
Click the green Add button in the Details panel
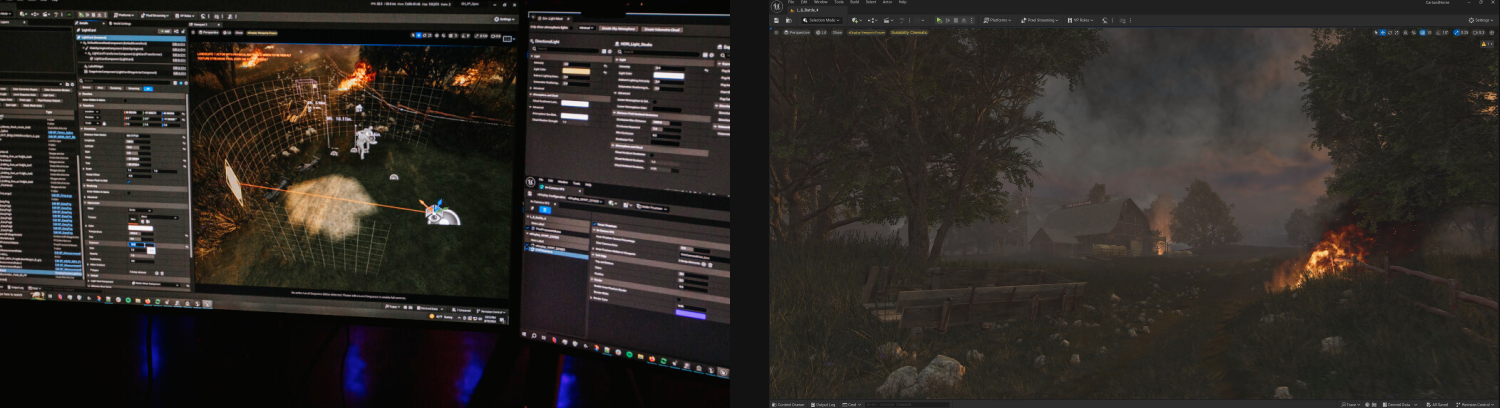164,31
